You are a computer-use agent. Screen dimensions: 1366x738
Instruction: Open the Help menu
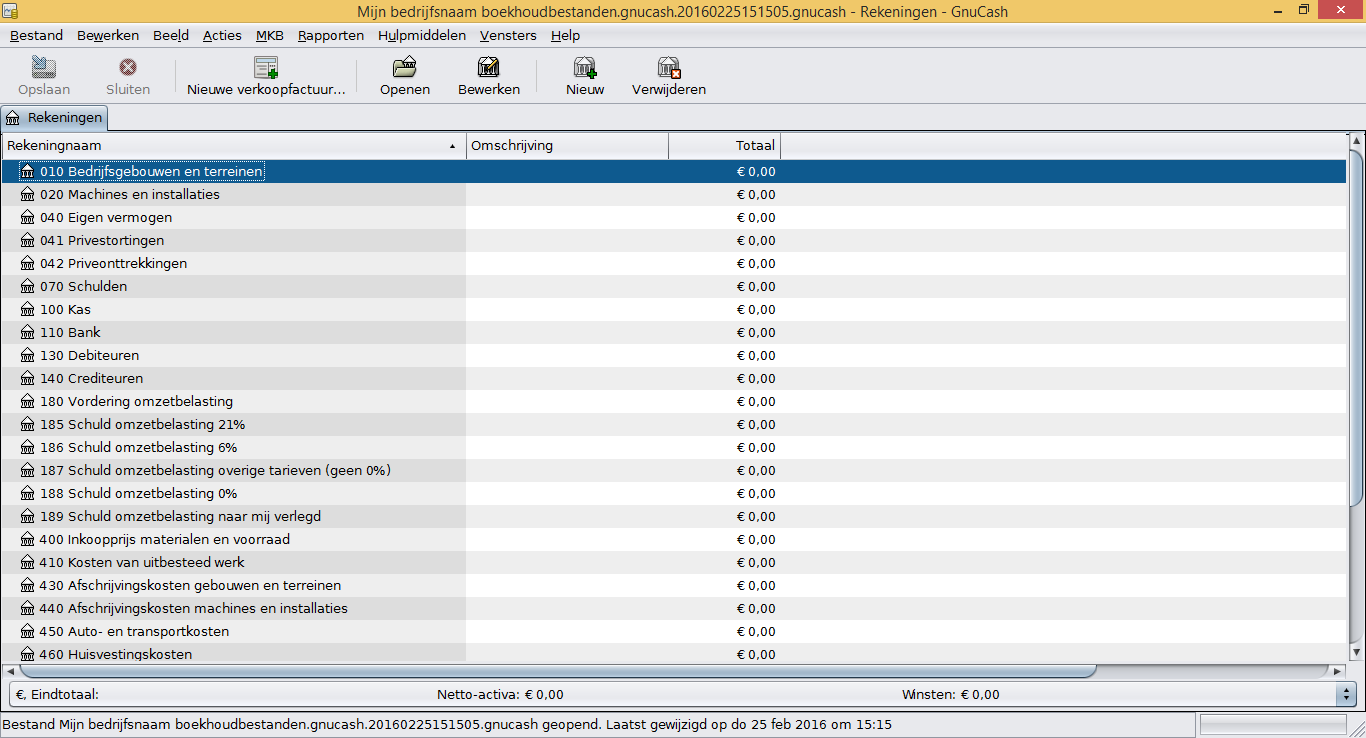tap(565, 35)
